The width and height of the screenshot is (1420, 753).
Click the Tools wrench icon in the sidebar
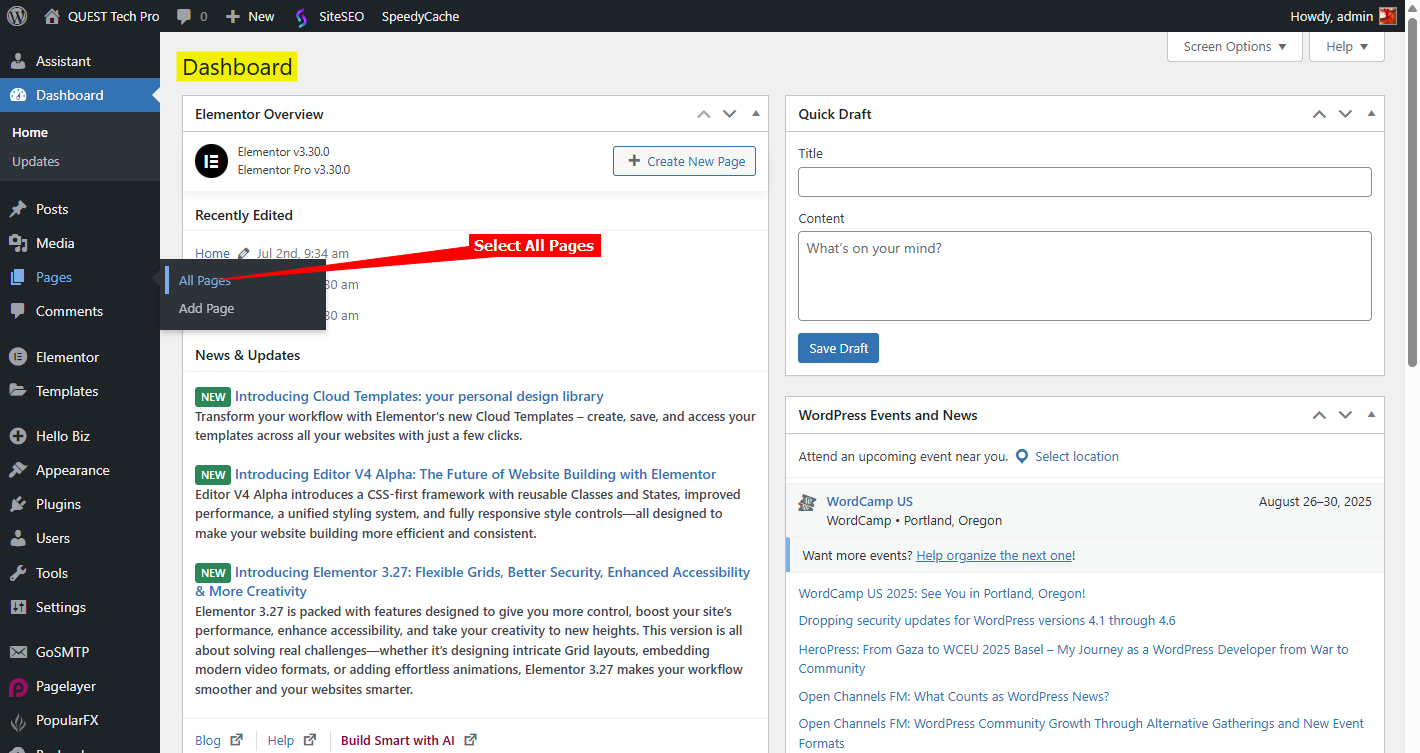[x=17, y=573]
